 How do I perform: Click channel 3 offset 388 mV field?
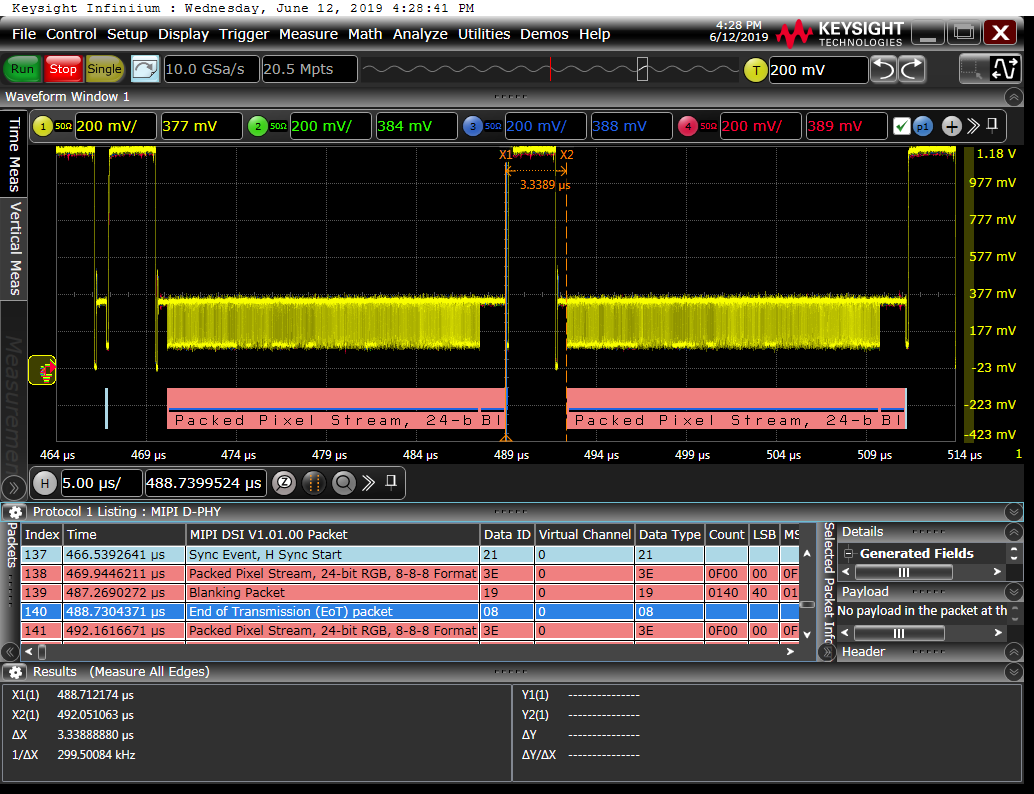point(631,126)
